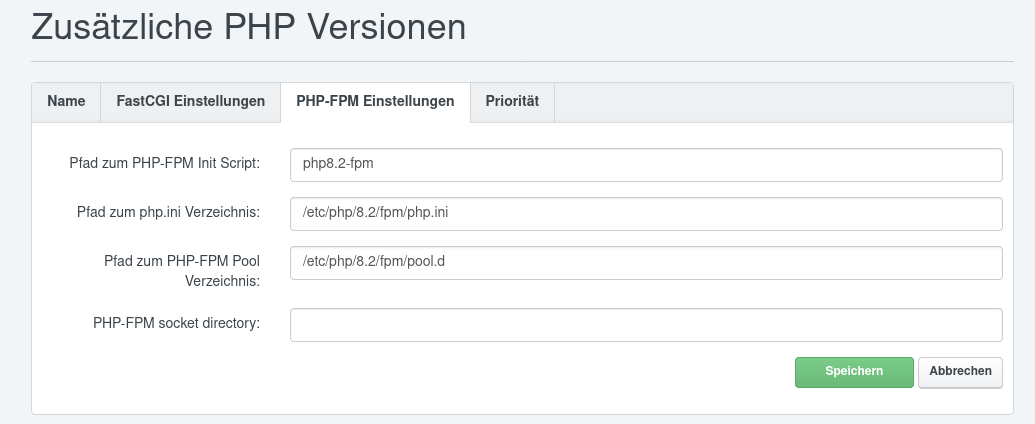Focus the PHP-FPM Pool Verzeichnis field
Image resolution: width=1035 pixels, height=424 pixels.
click(646, 262)
